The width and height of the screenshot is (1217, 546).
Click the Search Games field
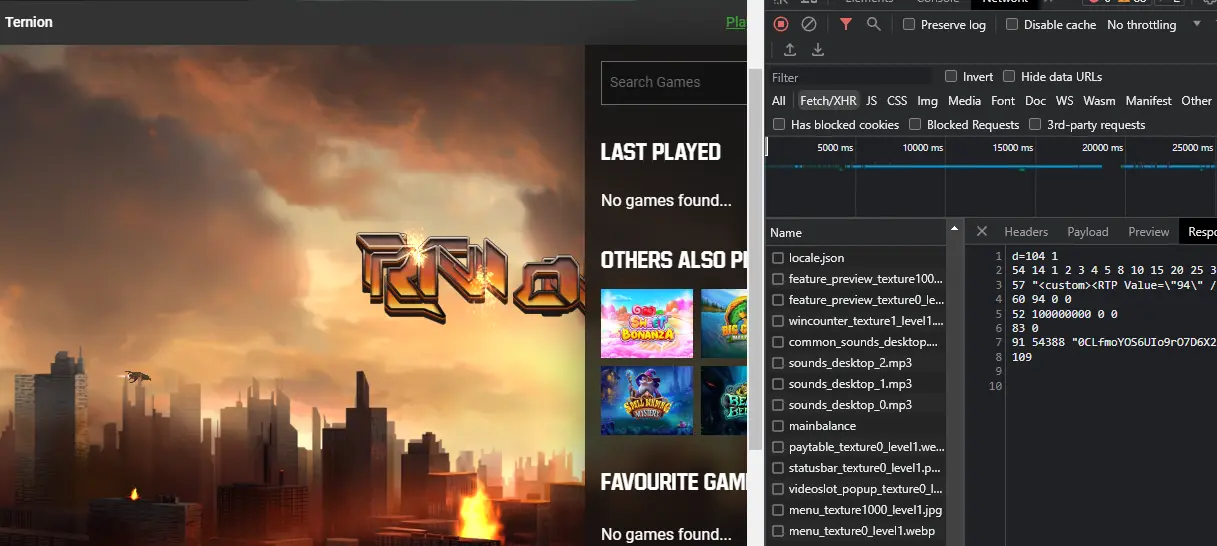point(674,82)
